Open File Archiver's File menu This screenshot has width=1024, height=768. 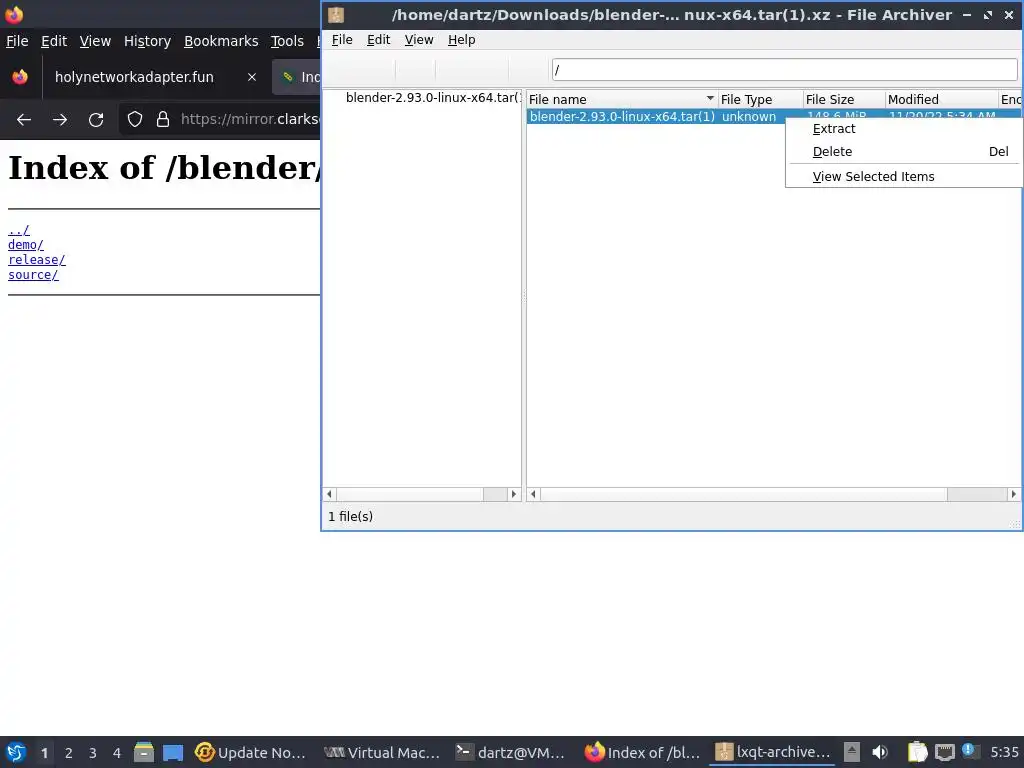coord(342,40)
